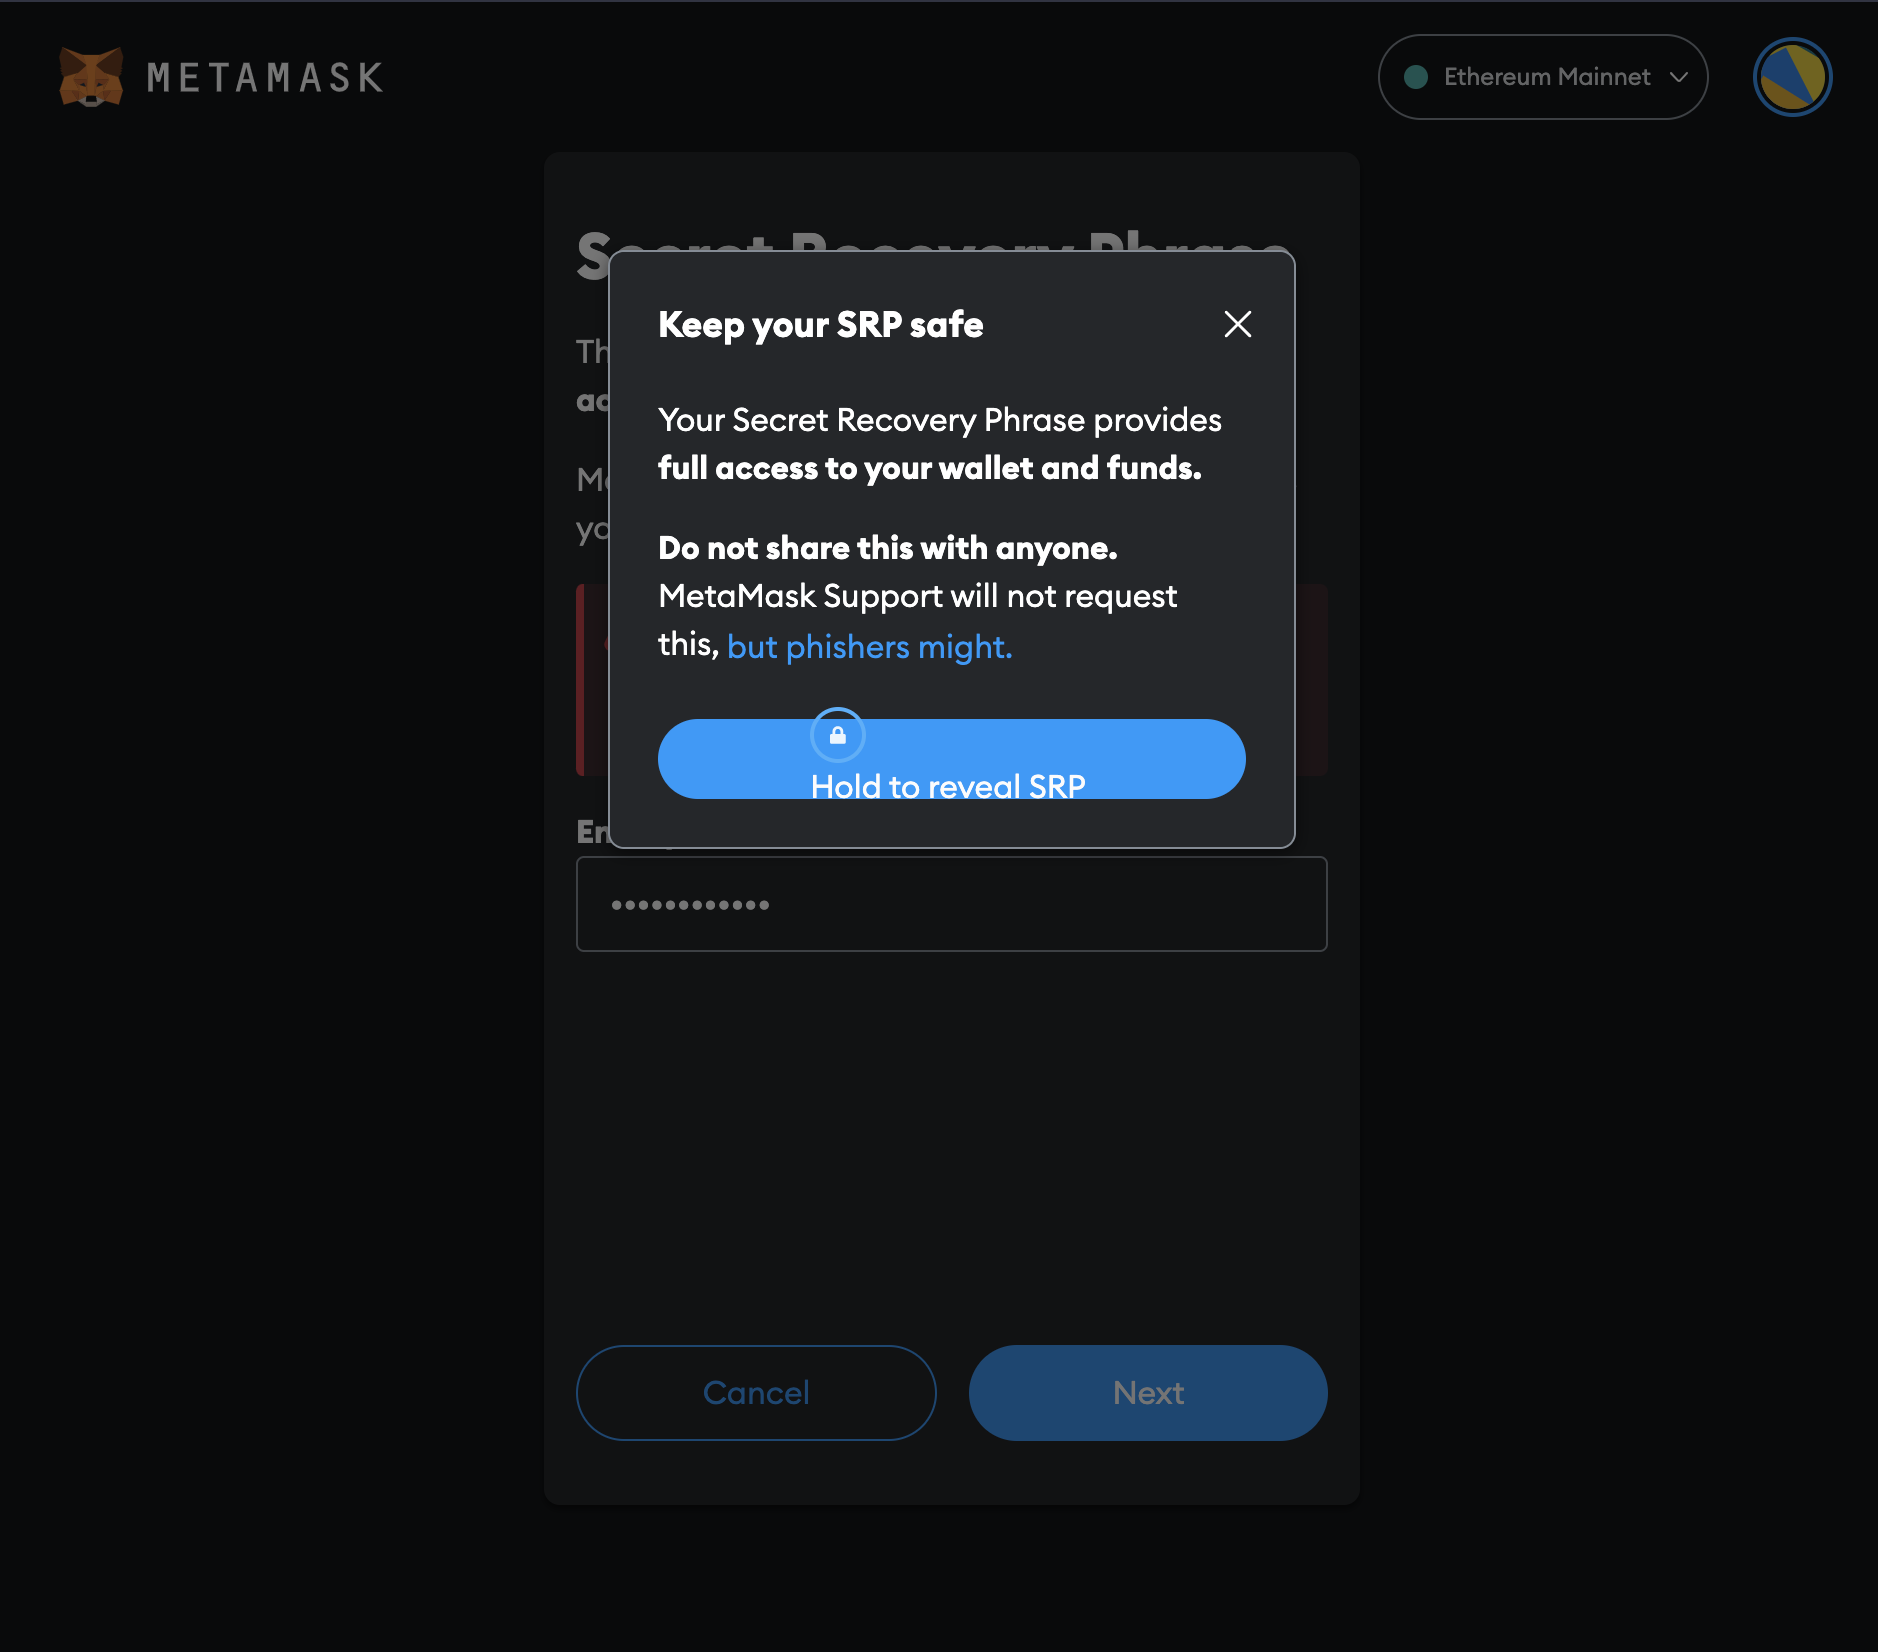Dismiss the Keep your SRP safe dialog
The height and width of the screenshot is (1652, 1878).
[1236, 324]
